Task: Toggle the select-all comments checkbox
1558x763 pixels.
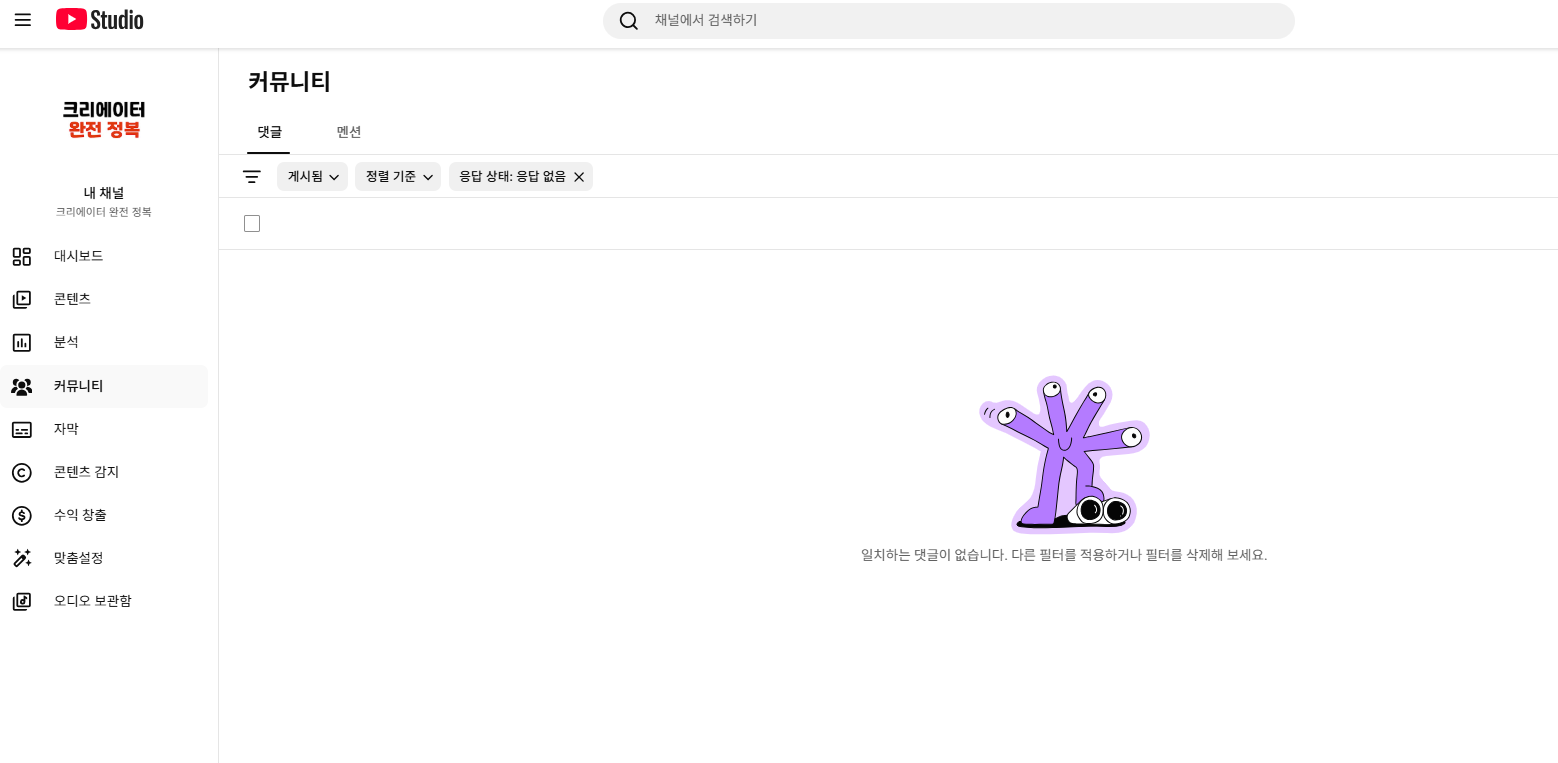Action: tap(251, 223)
